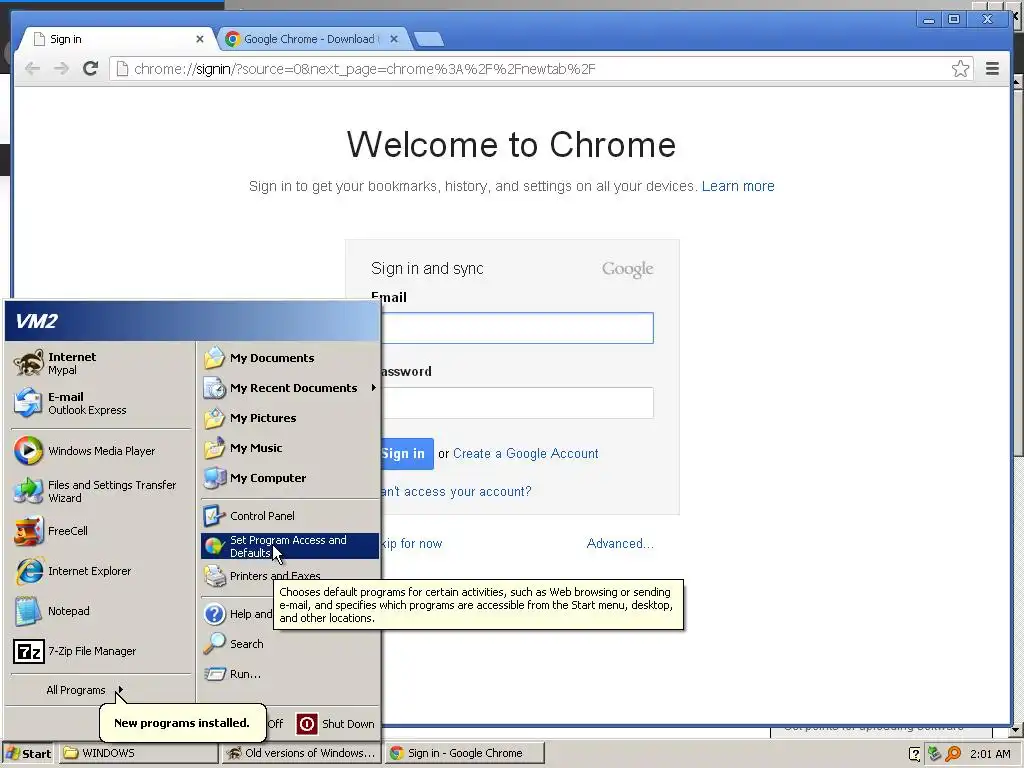Open Search from Start menu
This screenshot has width=1024, height=768.
coord(289,644)
